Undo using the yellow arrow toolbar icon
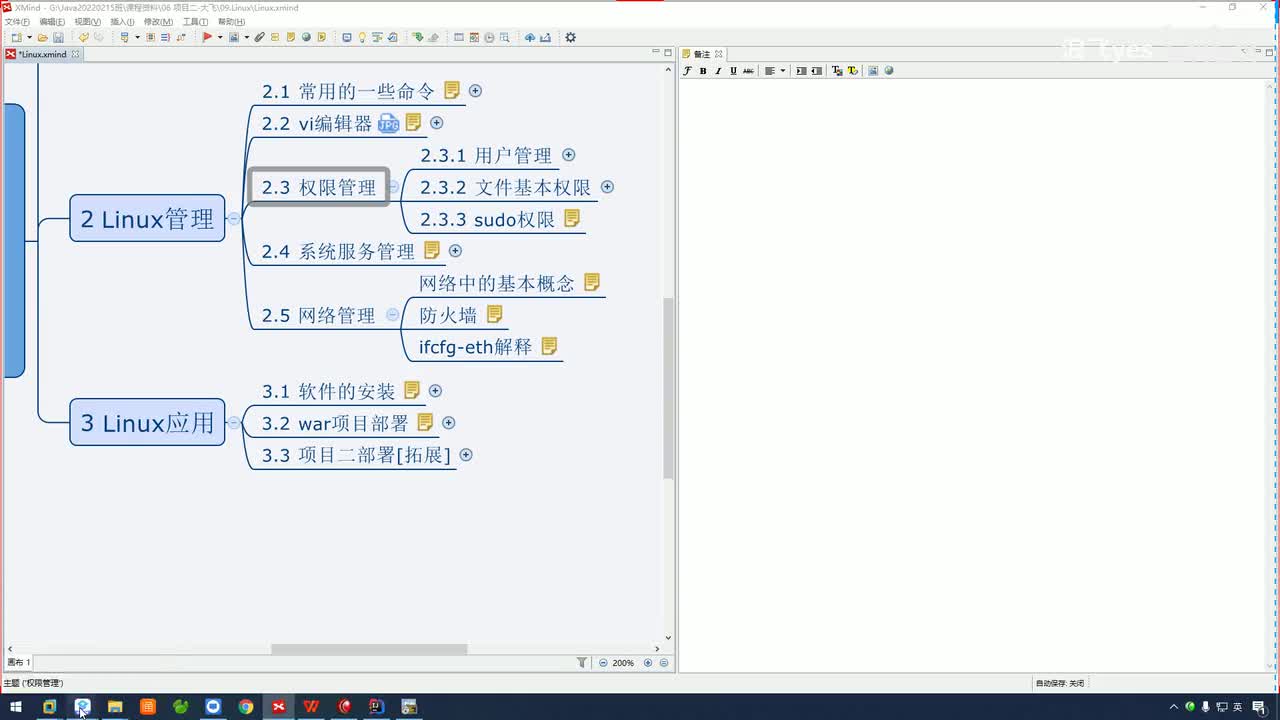 coord(84,38)
